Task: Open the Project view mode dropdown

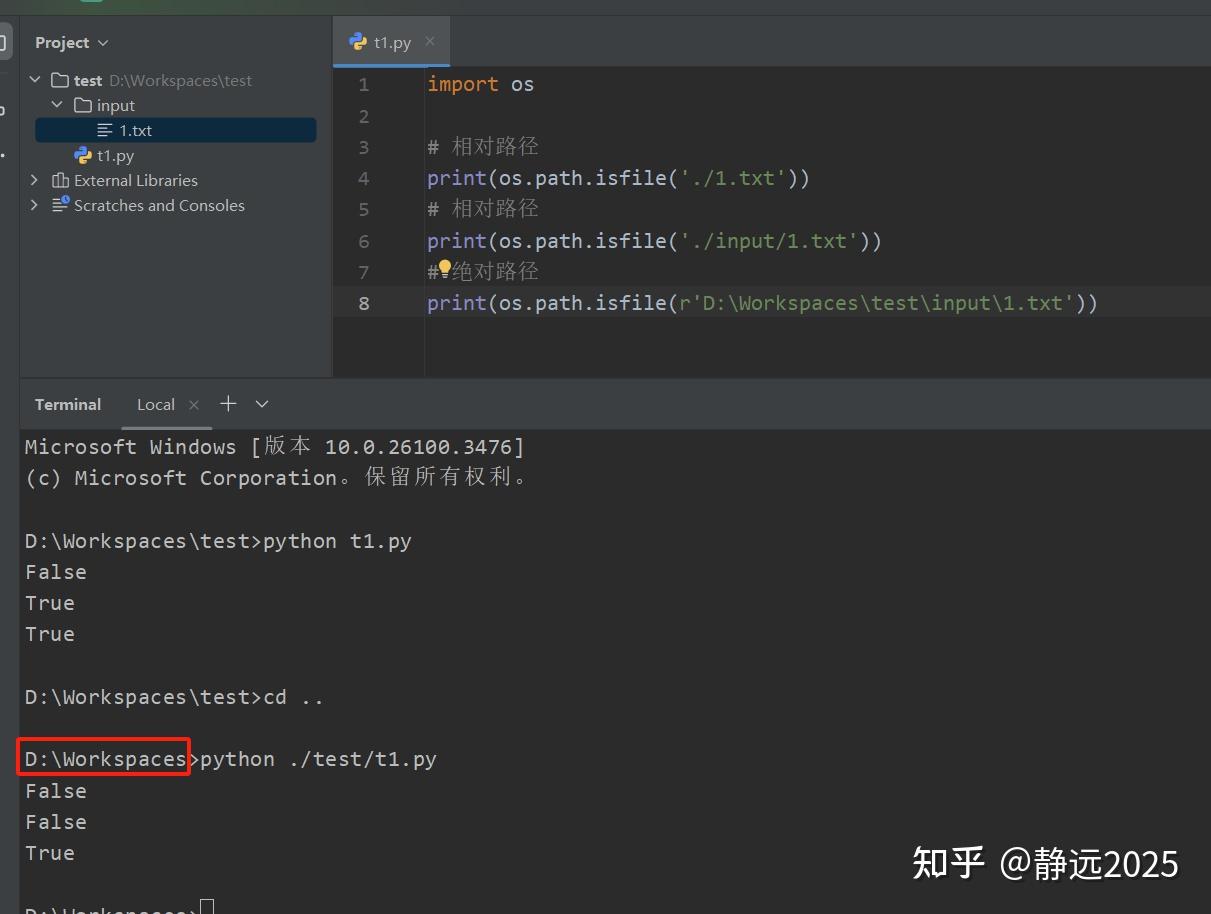Action: point(103,42)
